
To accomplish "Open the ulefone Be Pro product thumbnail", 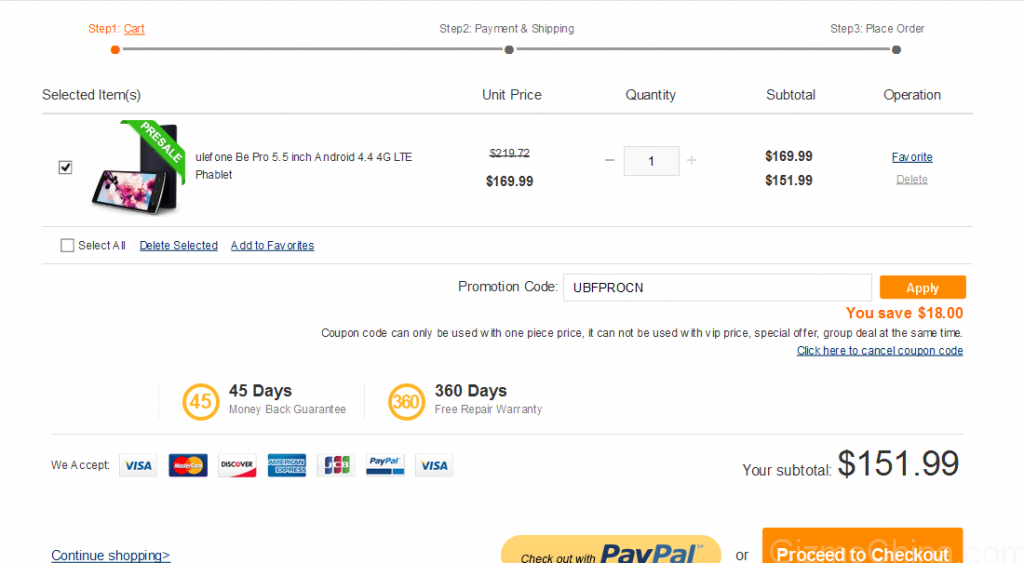I will point(138,169).
